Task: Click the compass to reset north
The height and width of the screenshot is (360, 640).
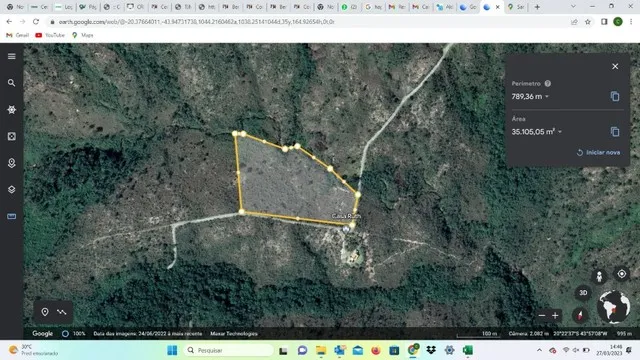Action: 580,315
